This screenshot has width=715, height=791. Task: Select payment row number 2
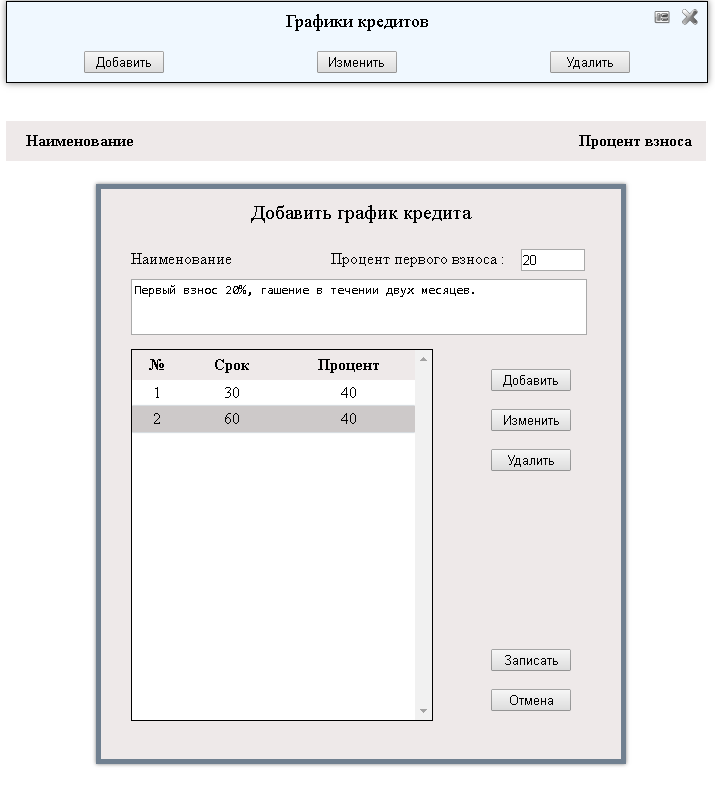[x=273, y=419]
